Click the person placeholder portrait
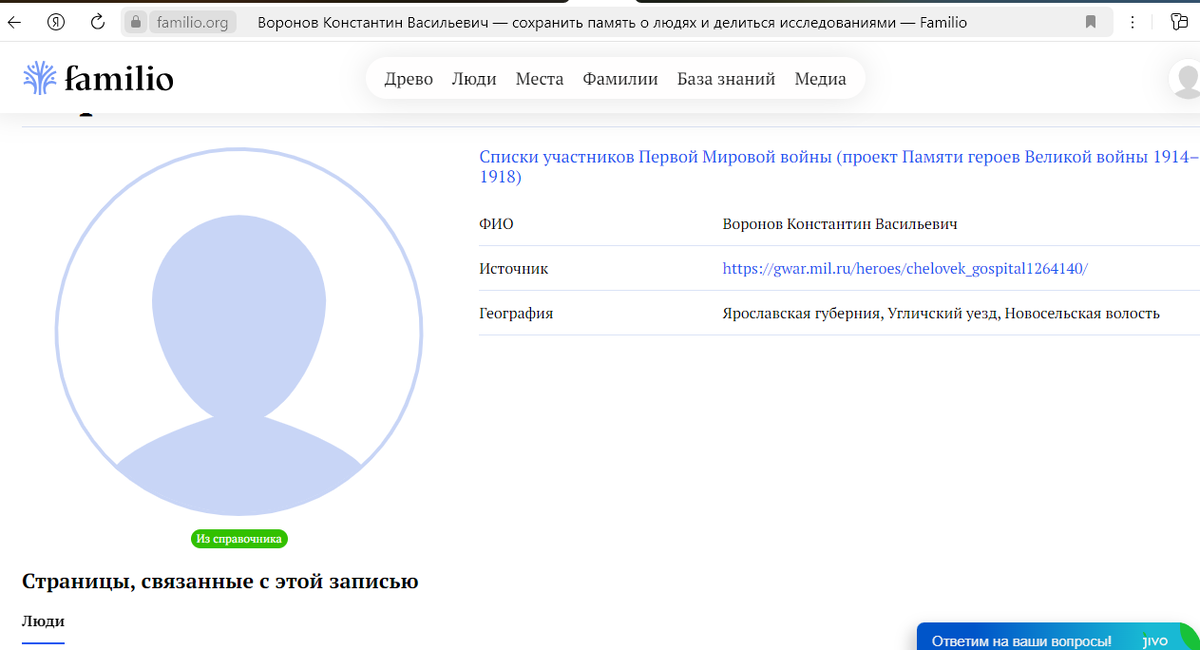Viewport: 1200px width, 650px height. pyautogui.click(x=239, y=332)
